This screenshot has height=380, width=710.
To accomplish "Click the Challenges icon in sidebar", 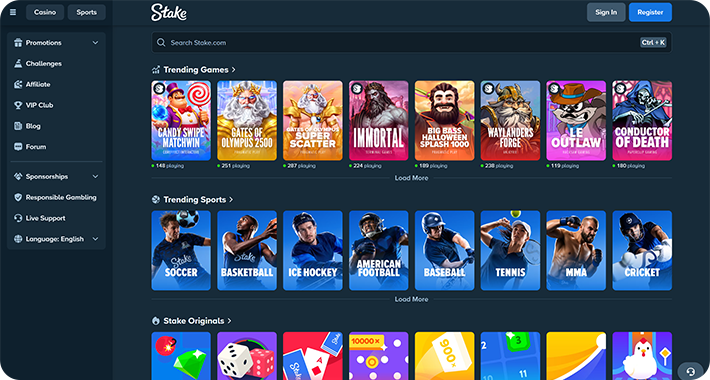I will (18, 63).
